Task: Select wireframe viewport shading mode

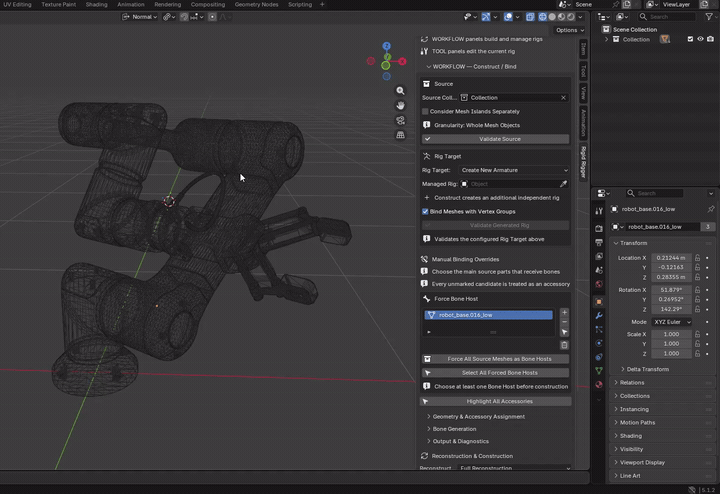Action: (543, 17)
